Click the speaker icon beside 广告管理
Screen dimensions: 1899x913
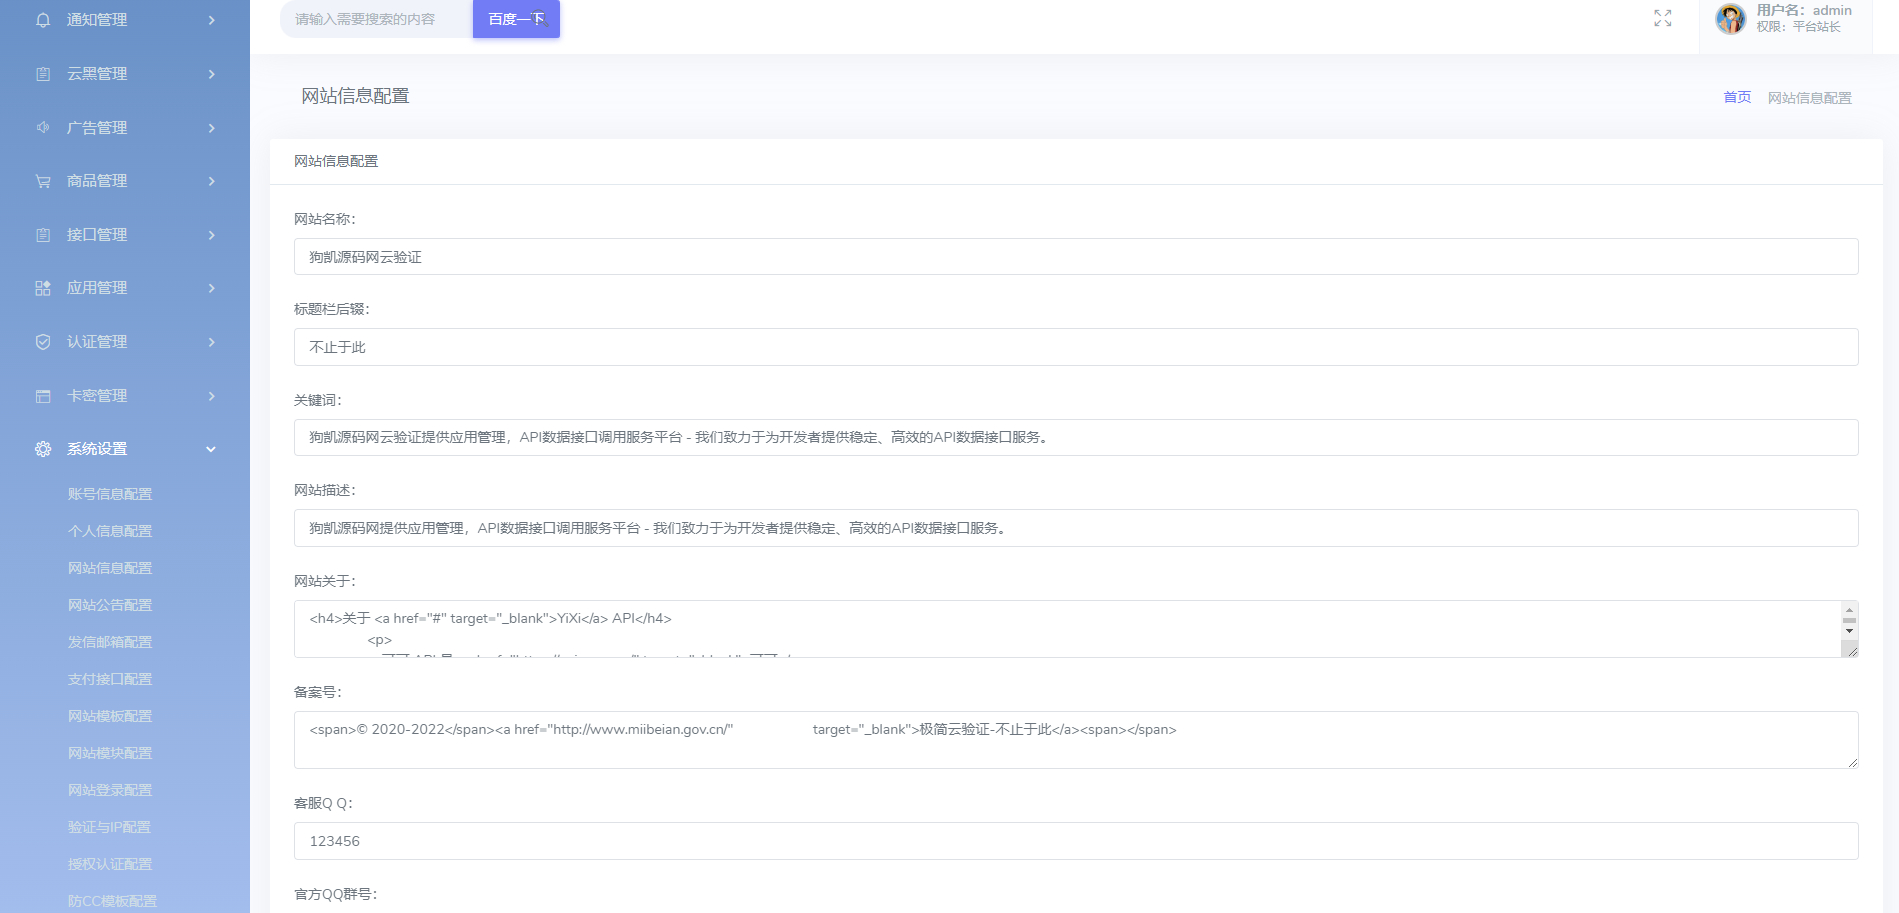pos(43,127)
